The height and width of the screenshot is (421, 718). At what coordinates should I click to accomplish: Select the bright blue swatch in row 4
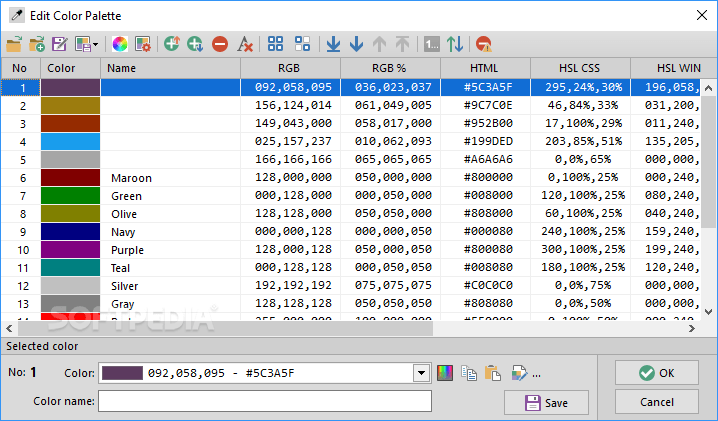pyautogui.click(x=71, y=142)
